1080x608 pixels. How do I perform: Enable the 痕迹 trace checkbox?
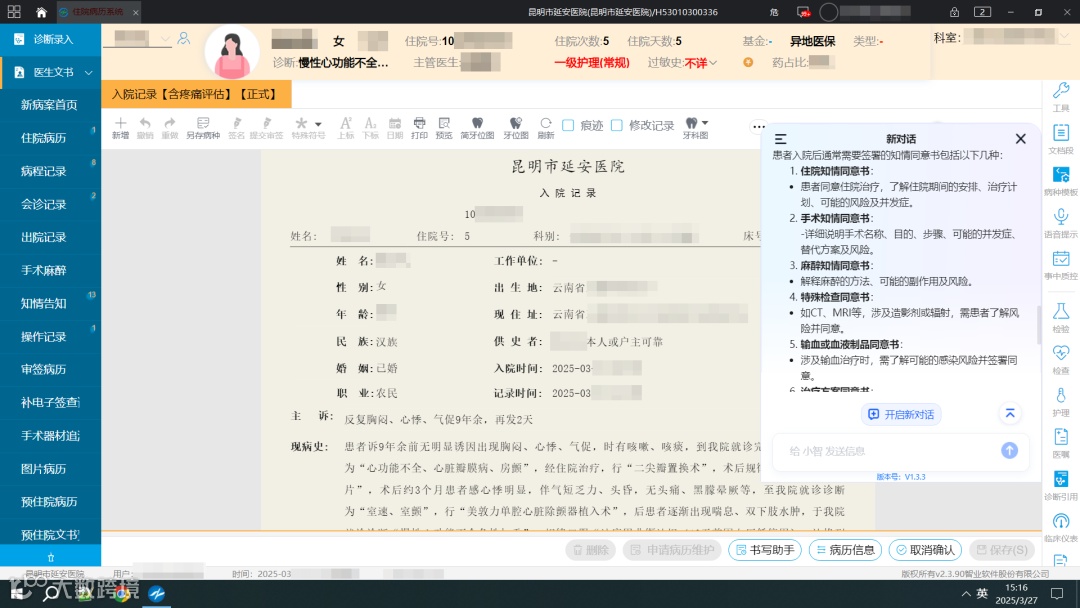[568, 125]
